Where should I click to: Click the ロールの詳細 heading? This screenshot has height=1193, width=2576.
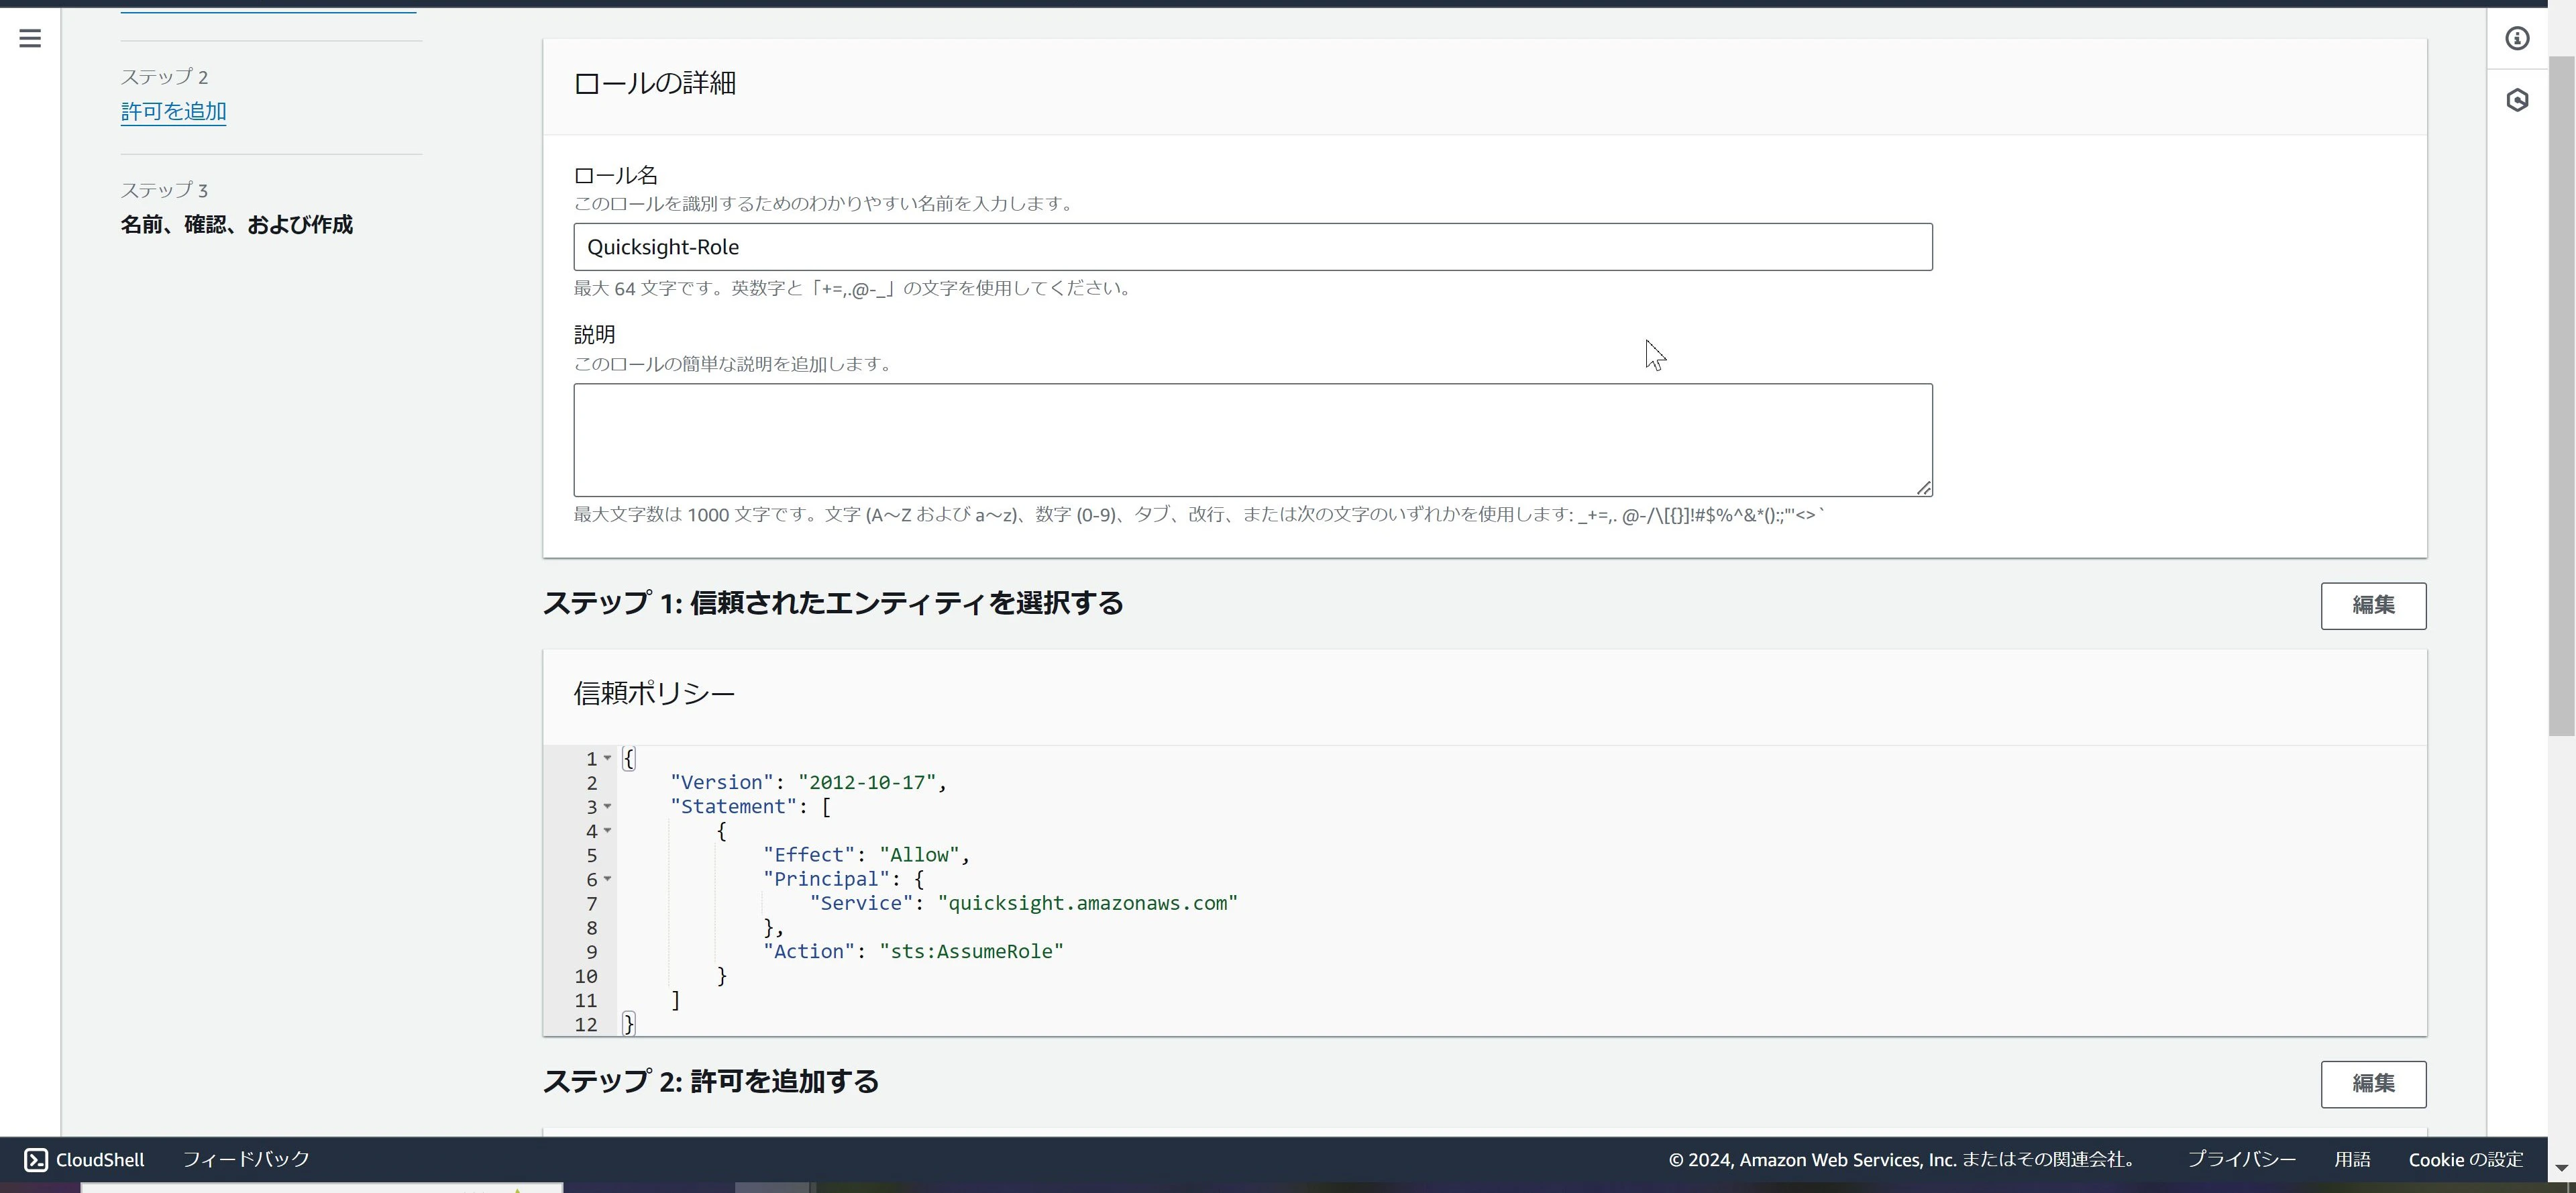[x=655, y=83]
